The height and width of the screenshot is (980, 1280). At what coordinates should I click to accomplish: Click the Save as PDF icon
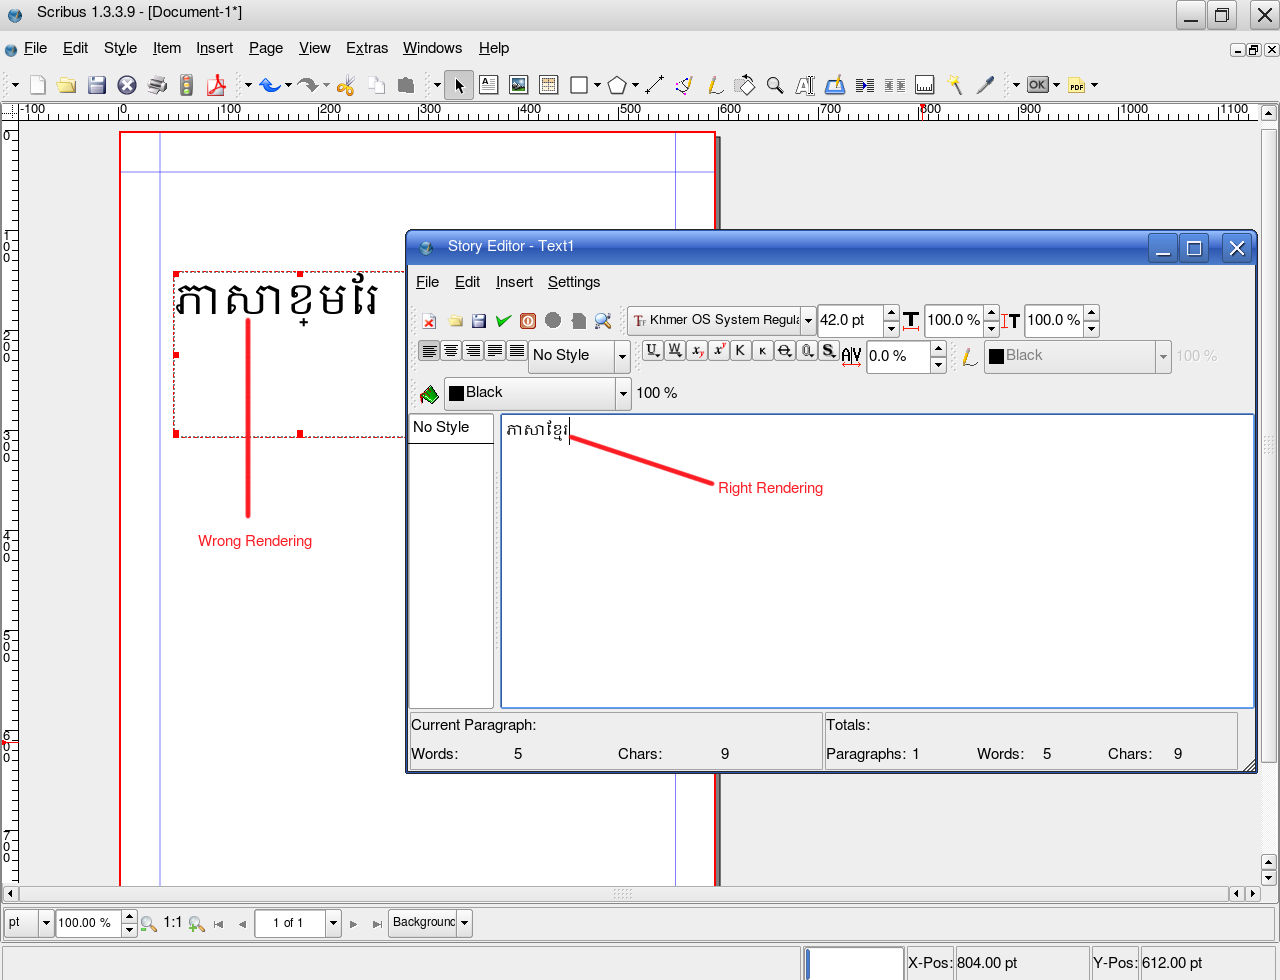(216, 85)
